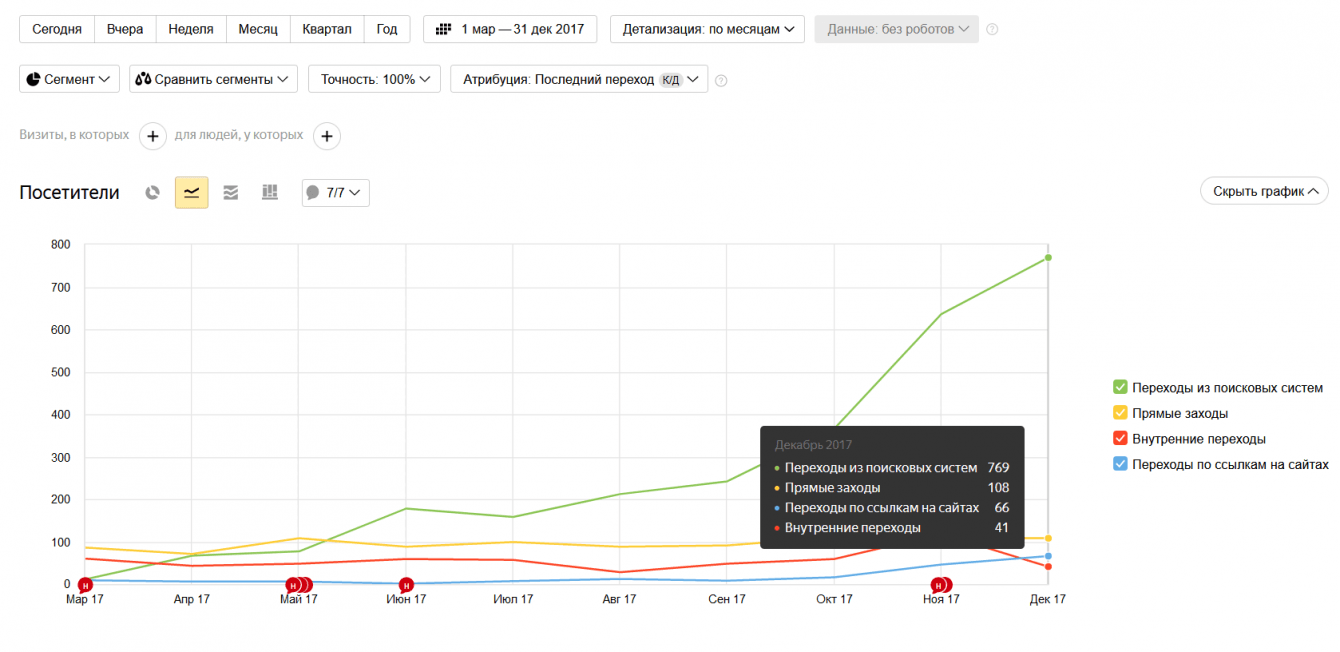Open help icon beside robots data filter
Viewport: 1340px width, 652px height.
[992, 29]
